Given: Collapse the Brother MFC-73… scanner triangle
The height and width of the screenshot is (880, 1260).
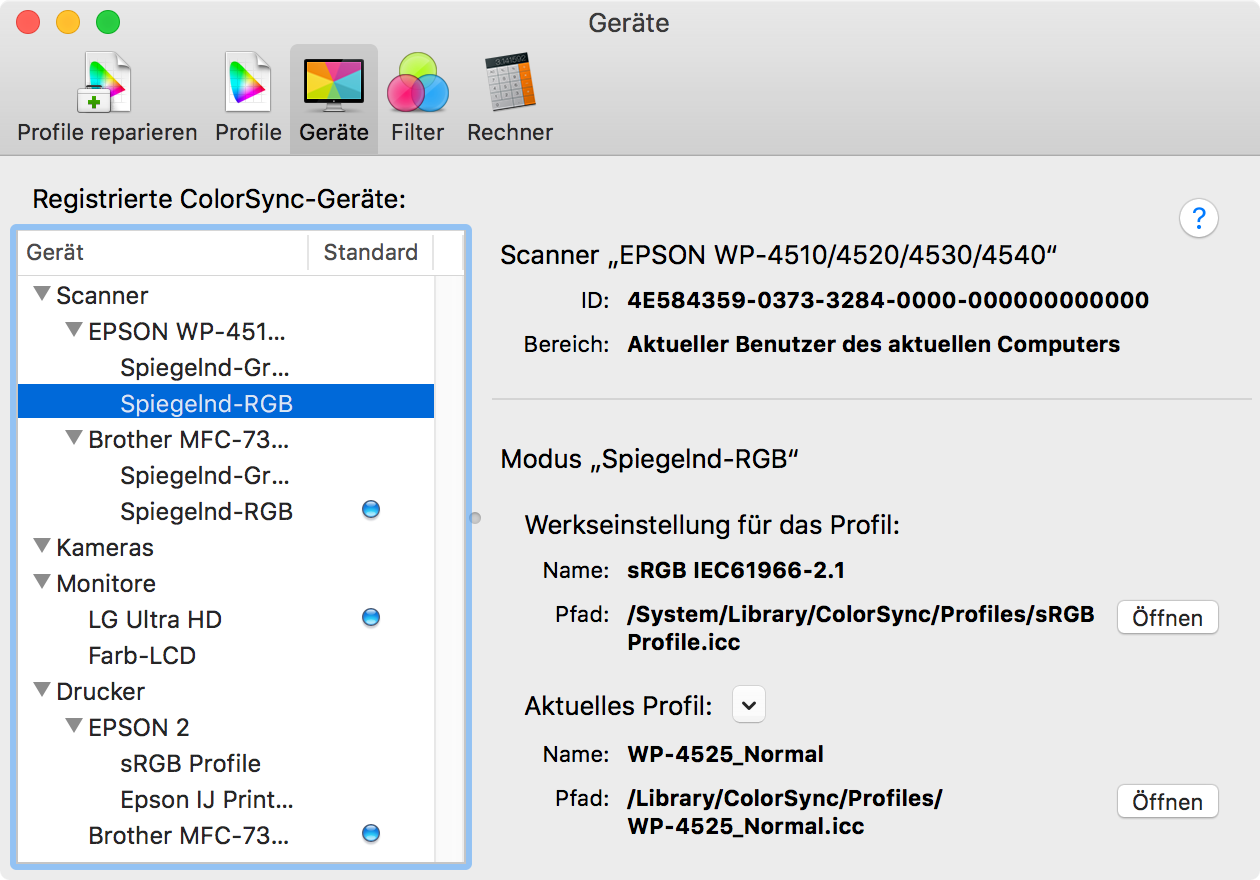Looking at the screenshot, I should coord(74,438).
